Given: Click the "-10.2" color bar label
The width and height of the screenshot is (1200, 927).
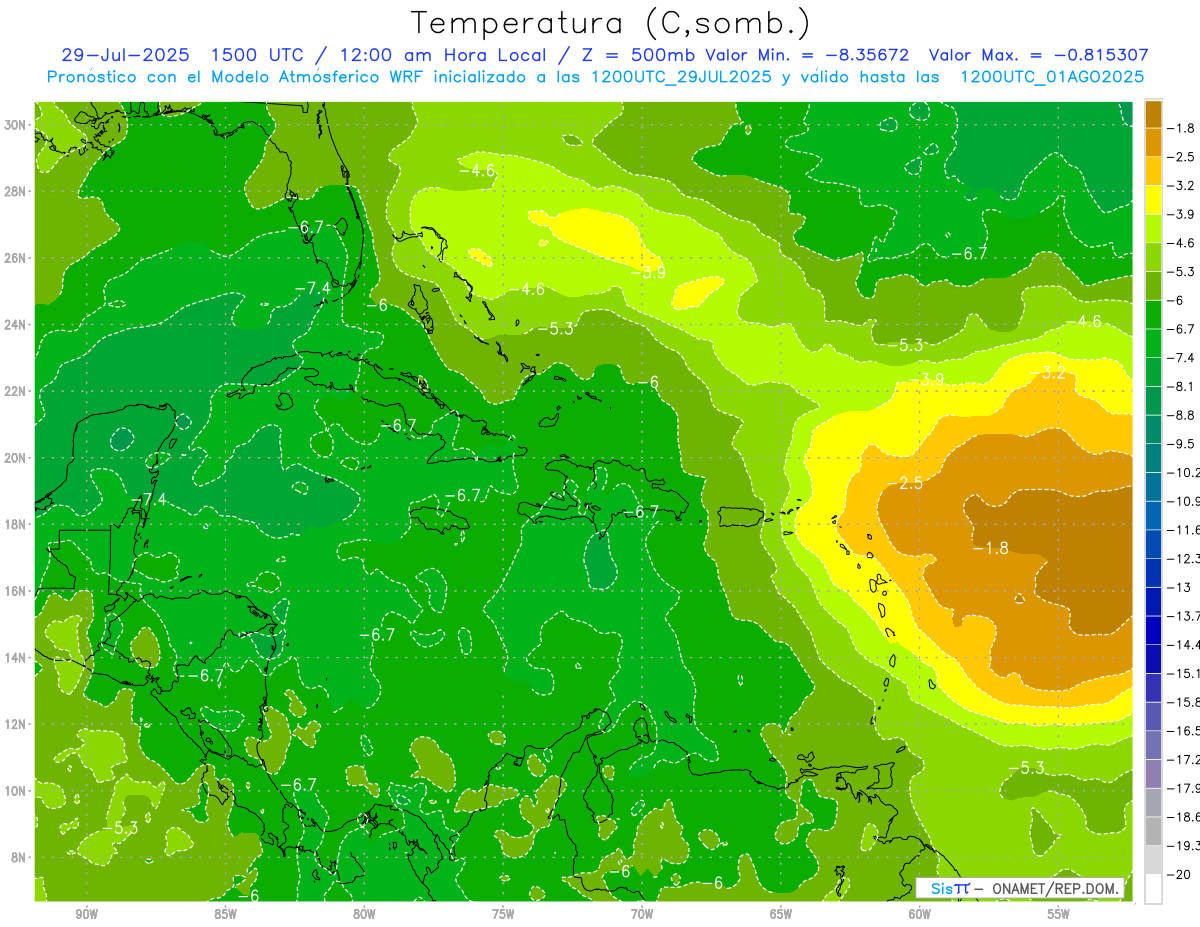Looking at the screenshot, I should (x=1185, y=472).
